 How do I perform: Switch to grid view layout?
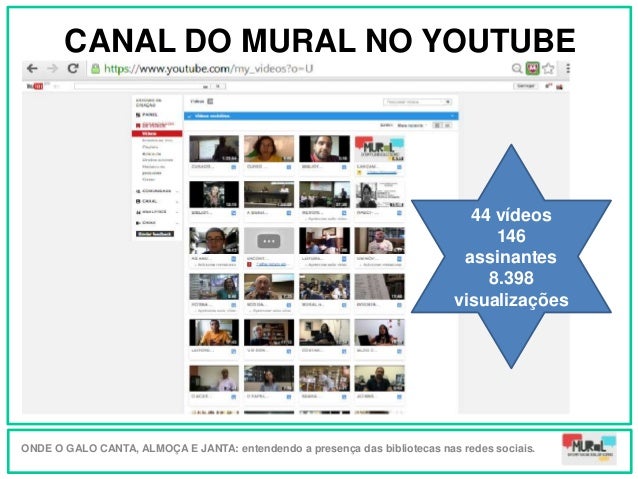pos(437,125)
